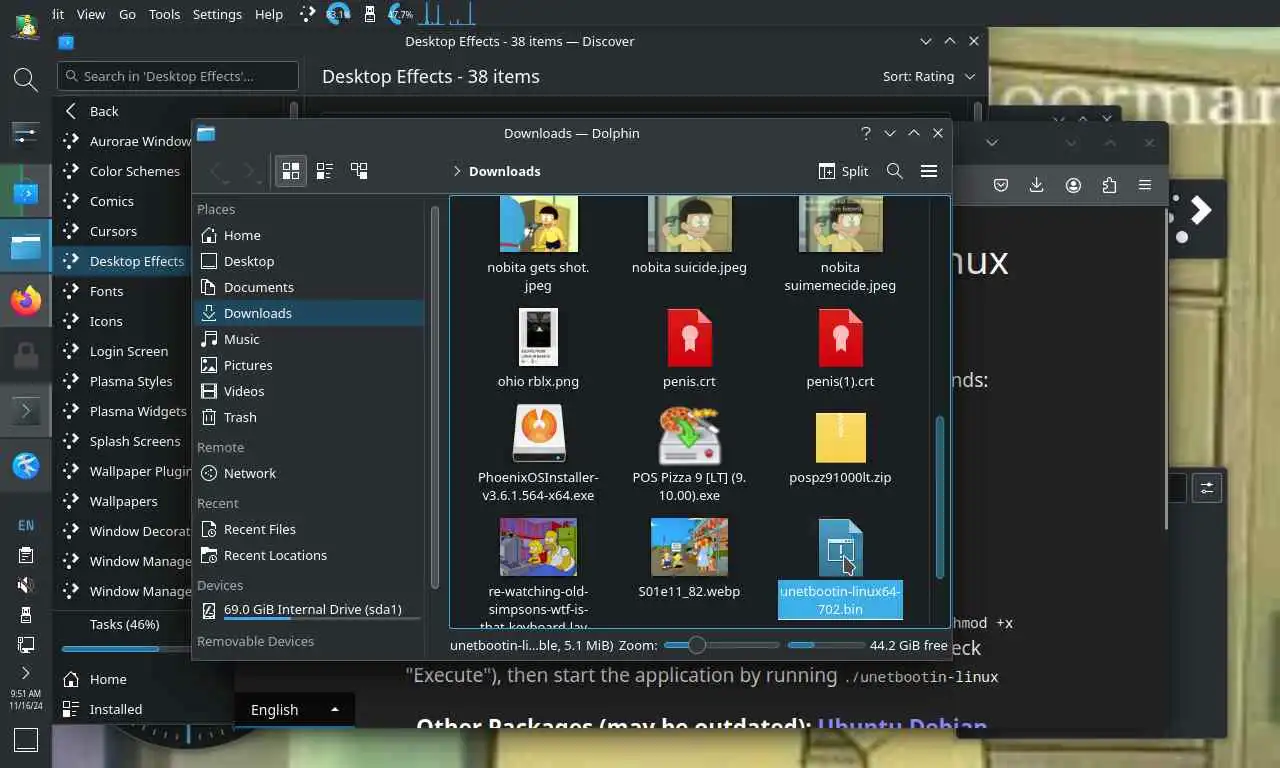Open the clipboard tray icon
1280x768 pixels.
click(26, 555)
